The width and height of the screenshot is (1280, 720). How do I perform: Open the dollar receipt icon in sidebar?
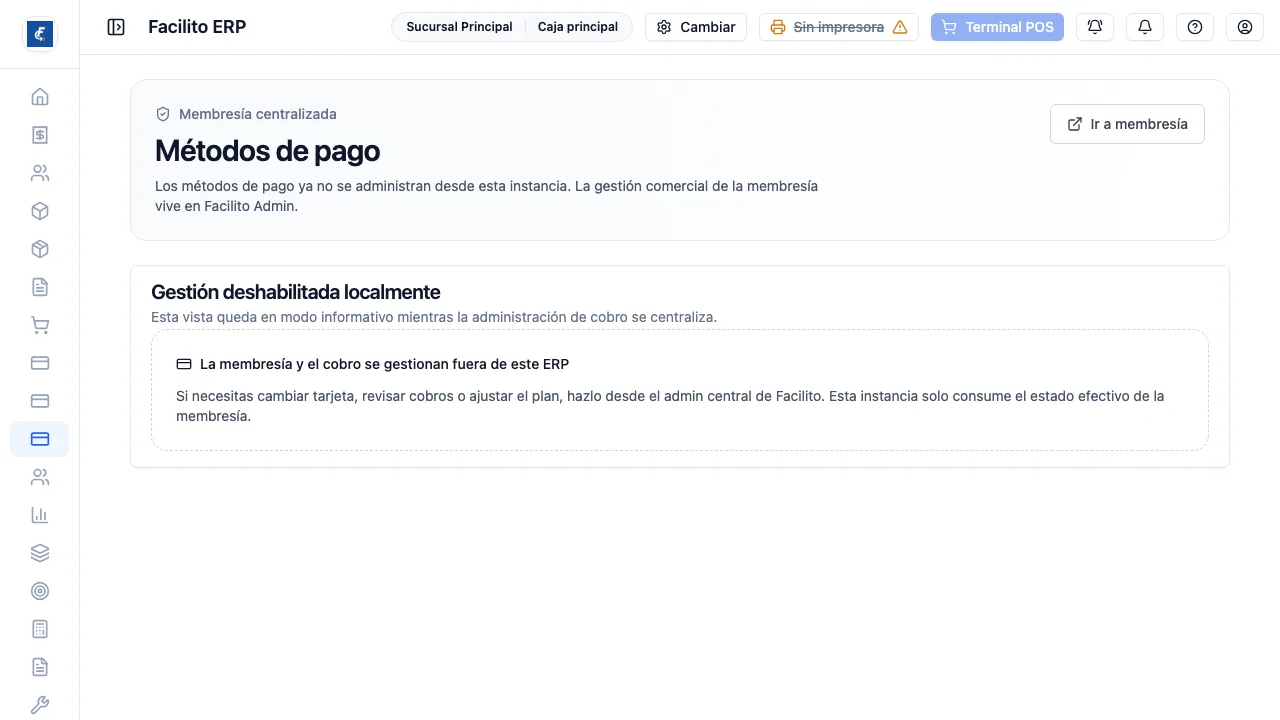pos(40,135)
